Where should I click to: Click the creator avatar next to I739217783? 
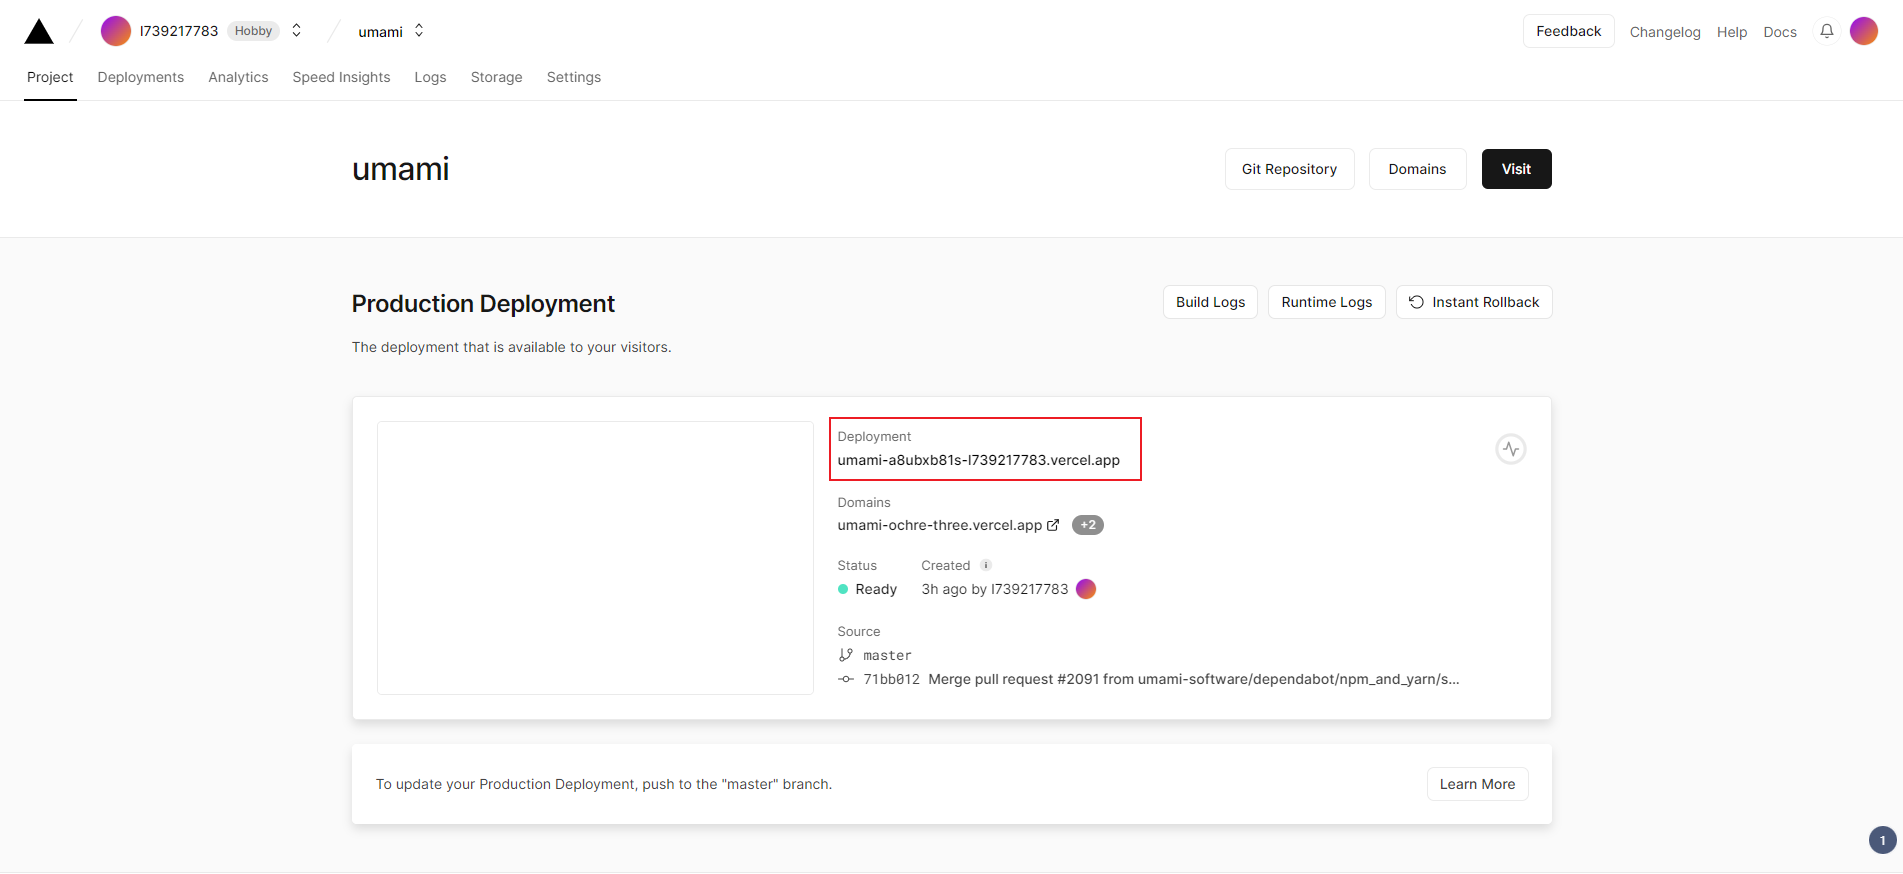click(1086, 589)
